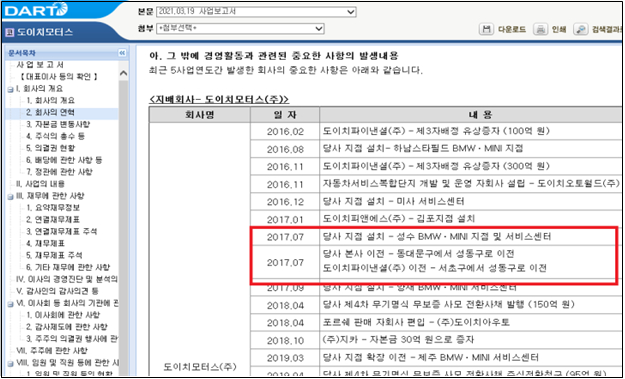Click icon beside 도이치모터스 company title

pos(10,33)
